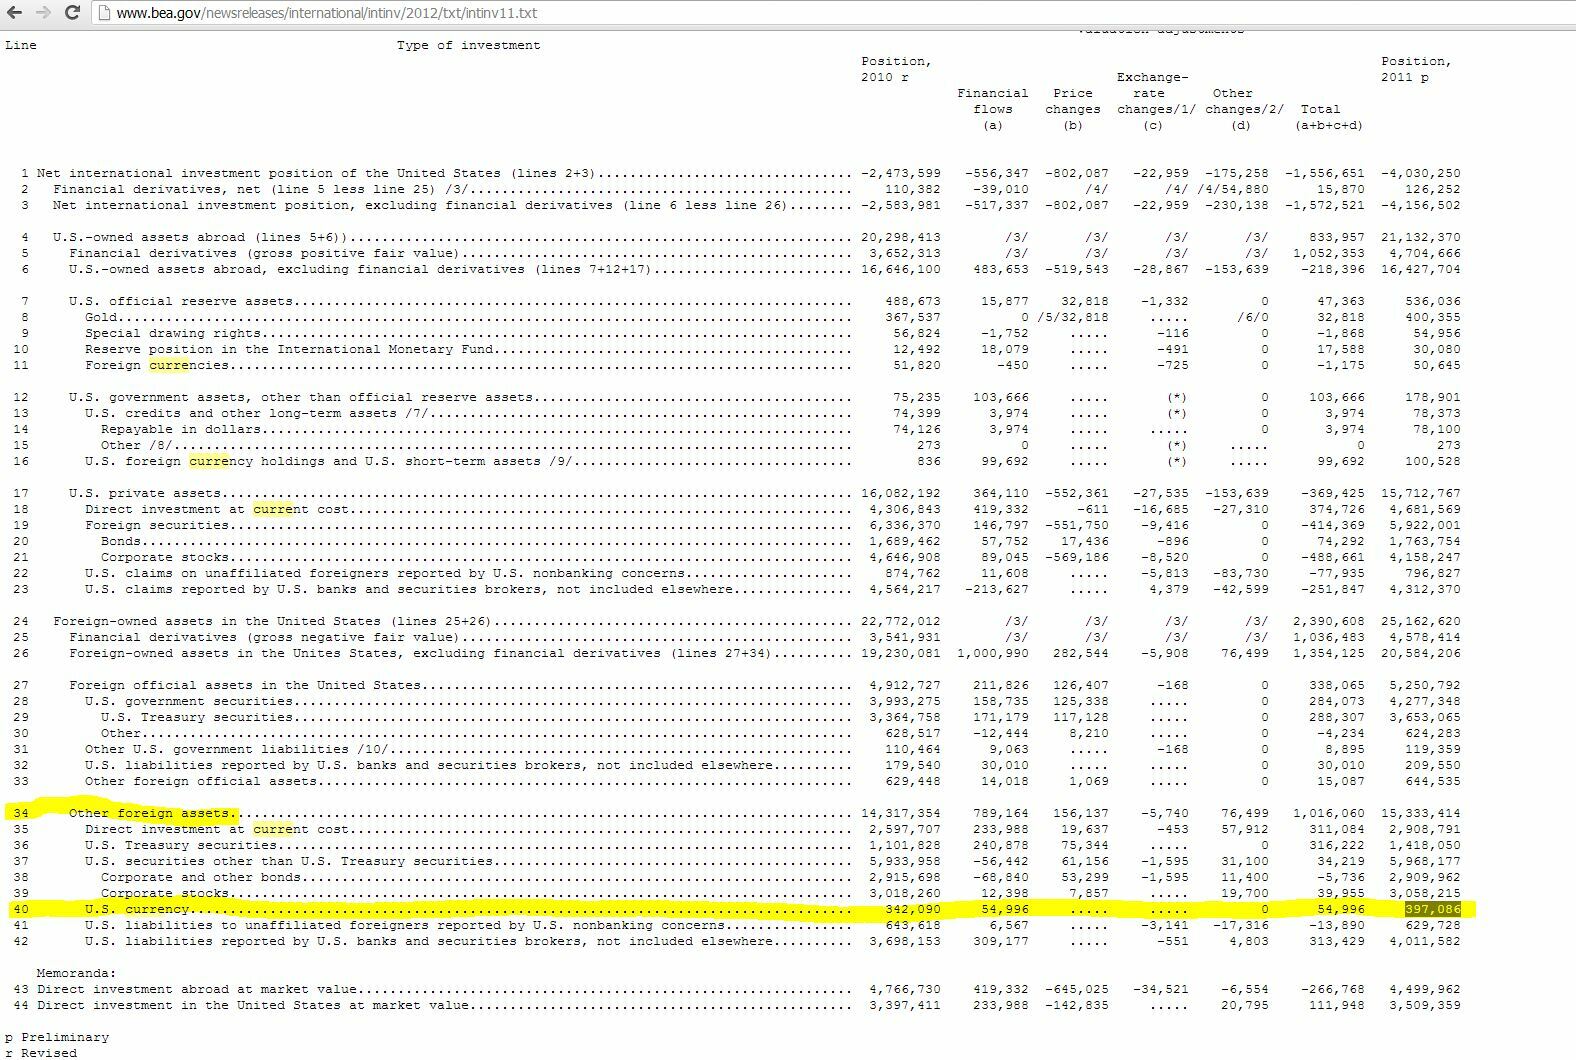The height and width of the screenshot is (1060, 1576).
Task: Click 'p Preliminary' footnote
Action: (57, 1038)
